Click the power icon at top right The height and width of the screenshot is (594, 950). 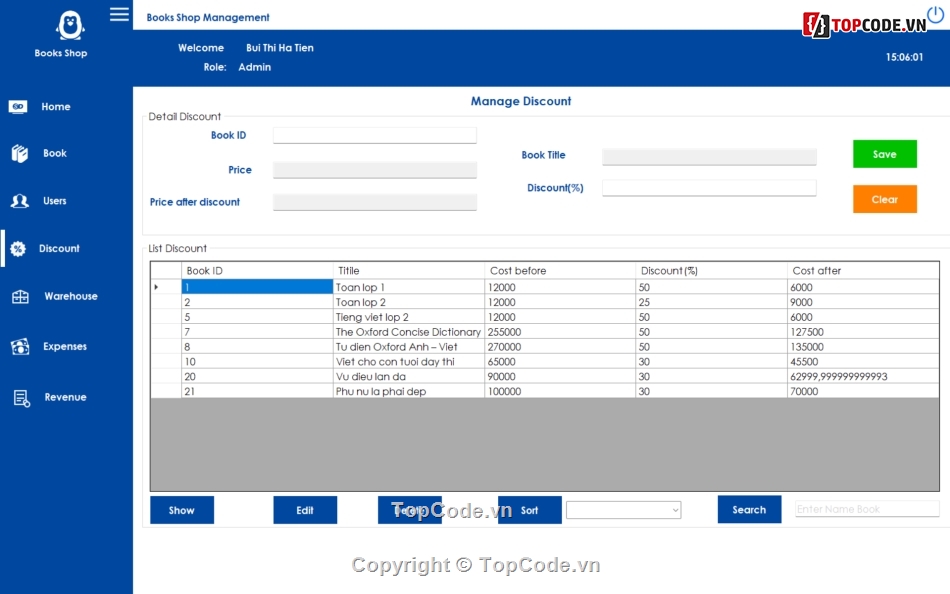[x=935, y=14]
